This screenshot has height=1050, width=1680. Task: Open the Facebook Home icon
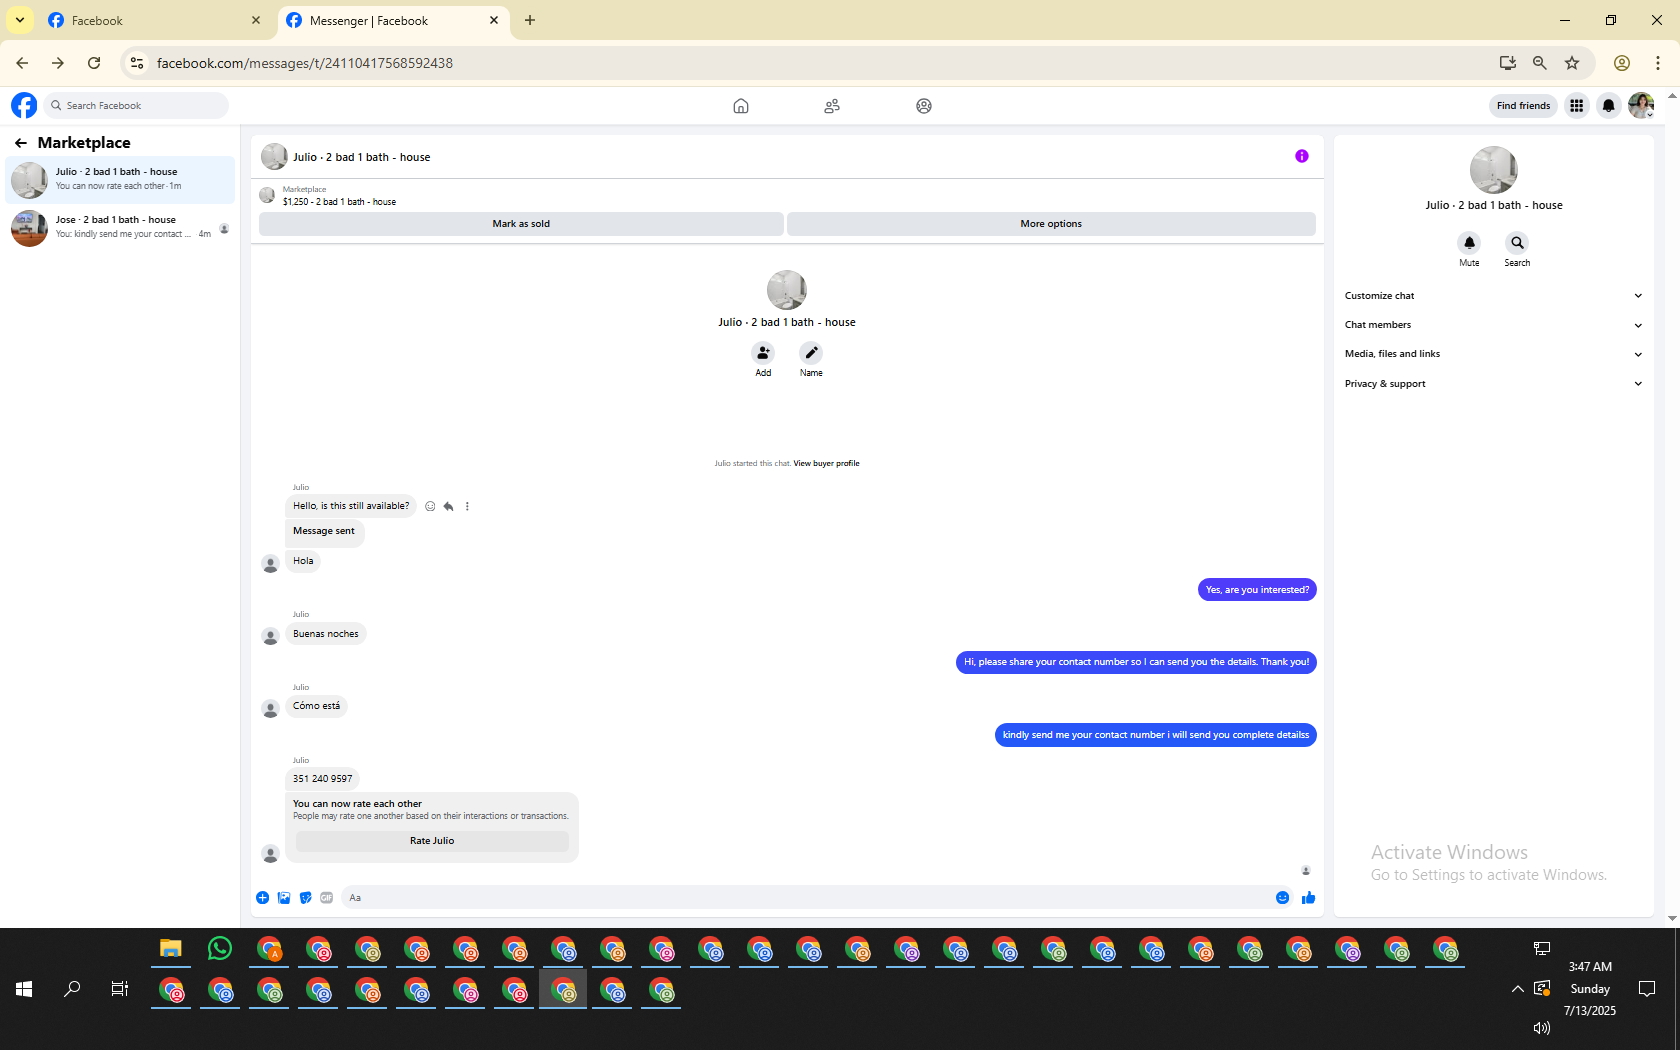click(x=741, y=106)
